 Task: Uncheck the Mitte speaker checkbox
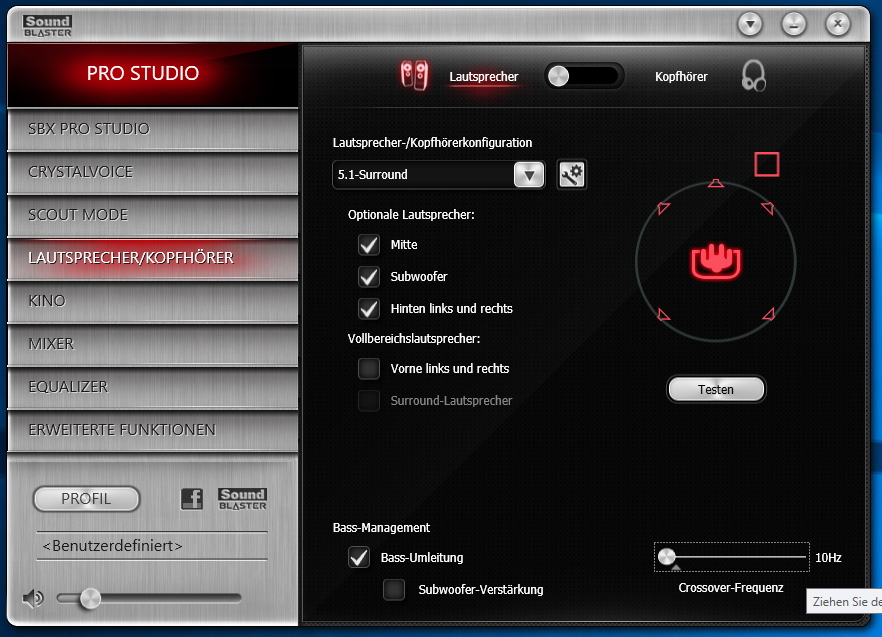(x=369, y=245)
